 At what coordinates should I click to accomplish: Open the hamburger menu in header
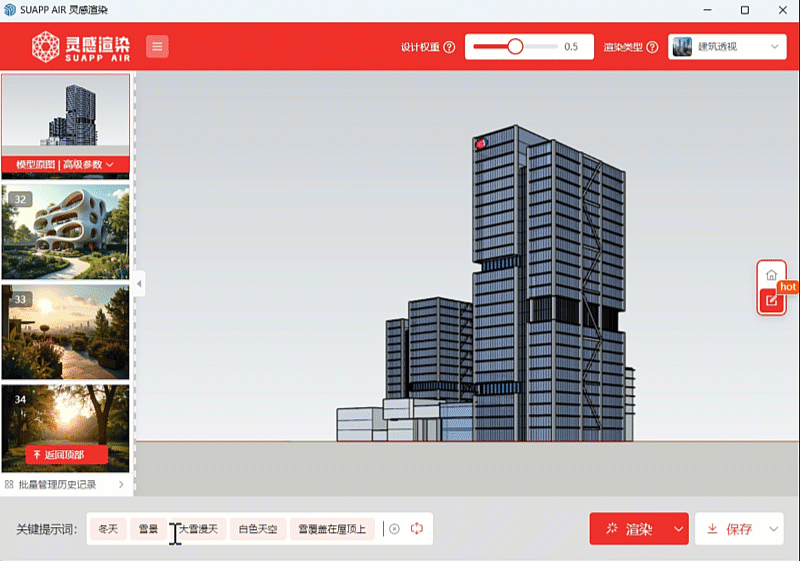(157, 46)
